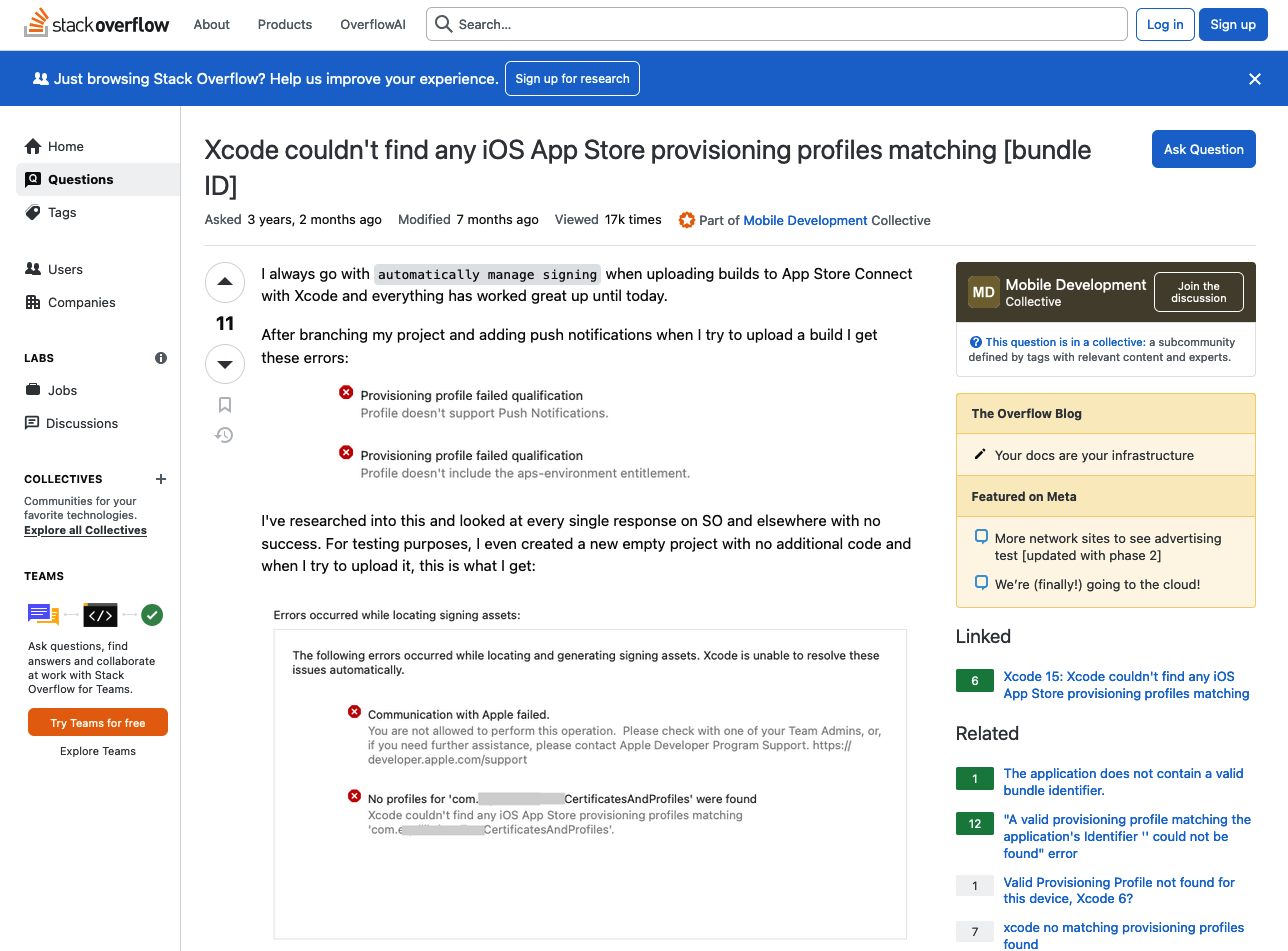Click the score badge '6' in Linked
This screenshot has height=951, width=1288.
pyautogui.click(x=975, y=681)
